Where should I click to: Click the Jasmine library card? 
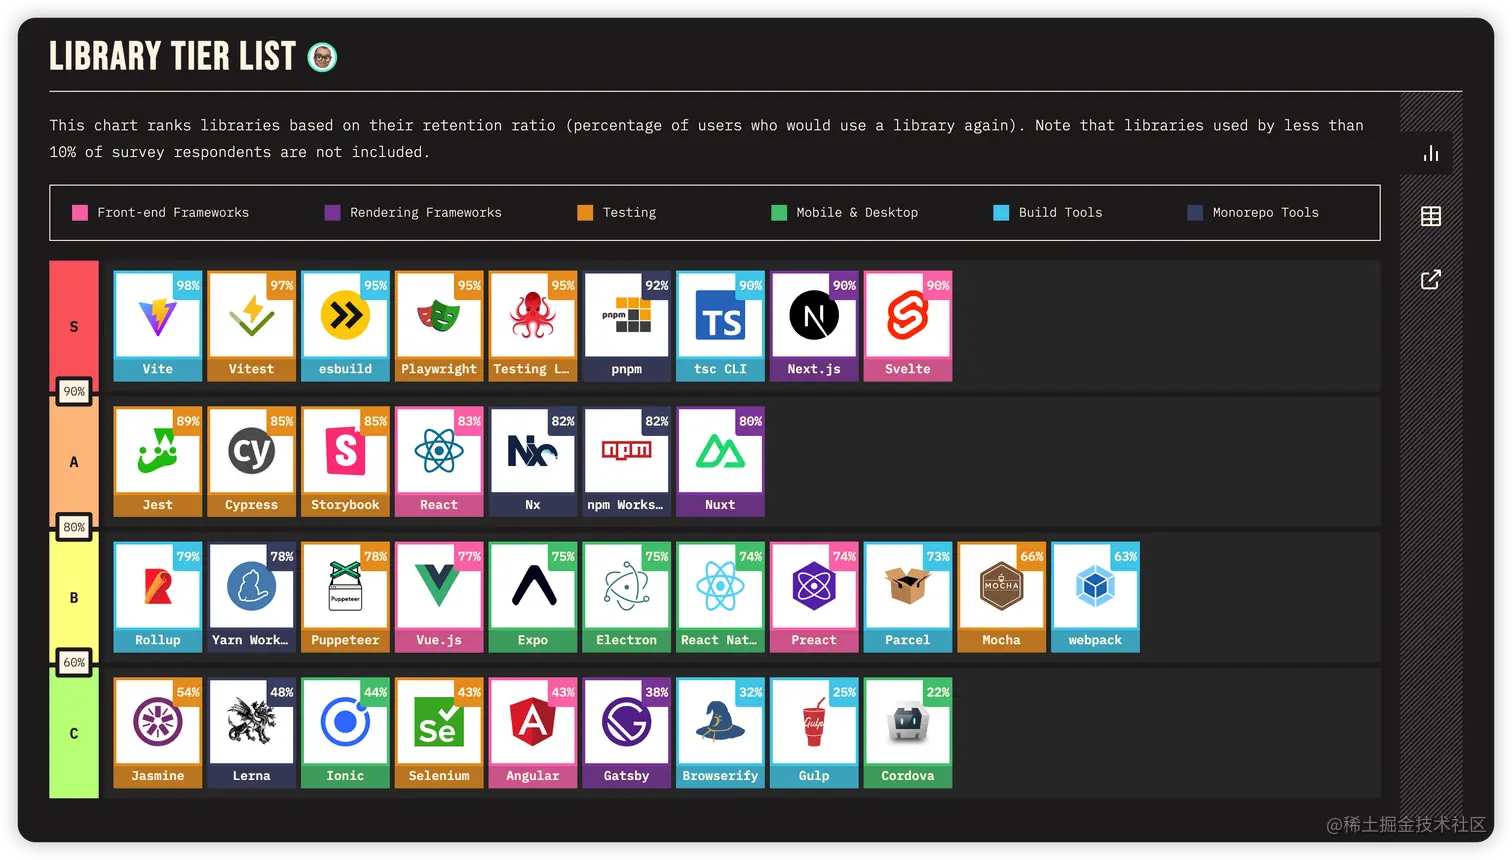158,733
